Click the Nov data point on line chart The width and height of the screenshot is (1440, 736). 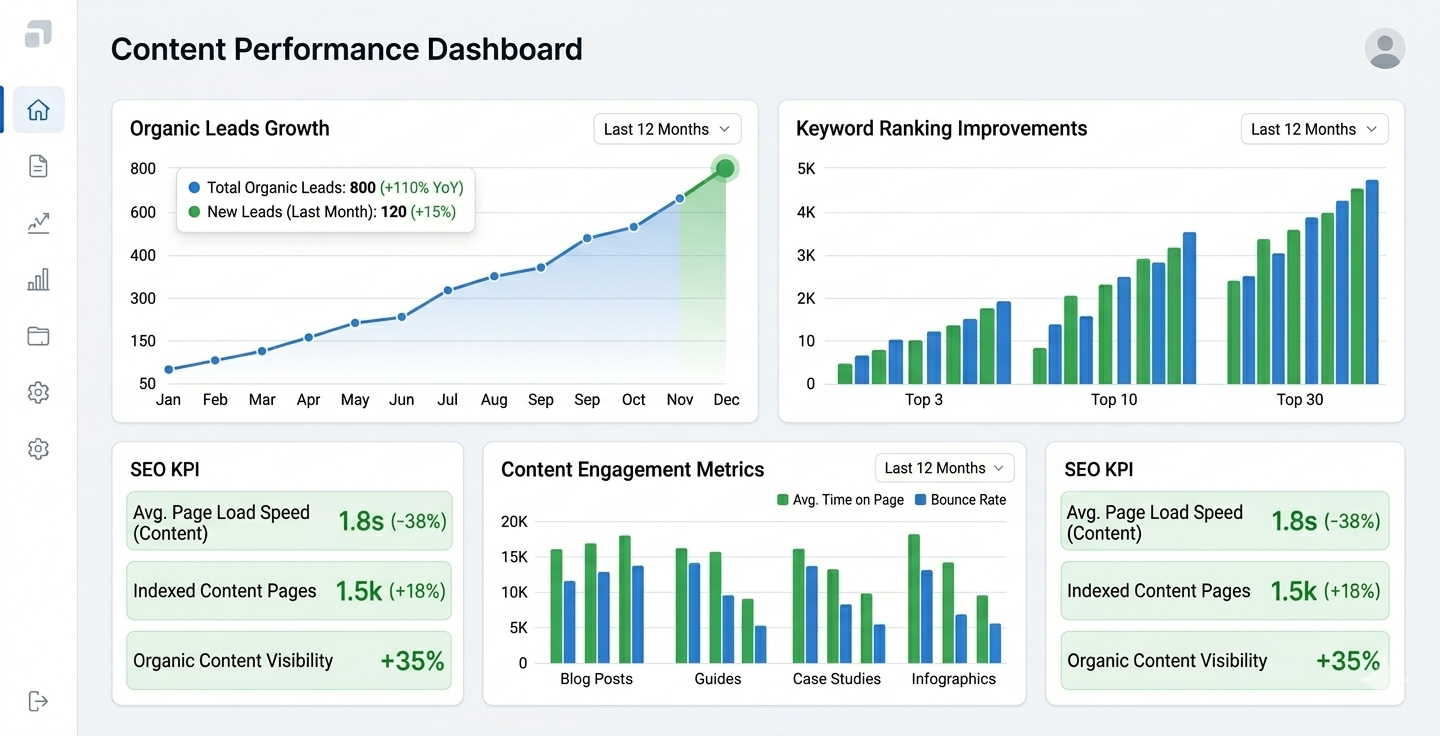click(680, 198)
